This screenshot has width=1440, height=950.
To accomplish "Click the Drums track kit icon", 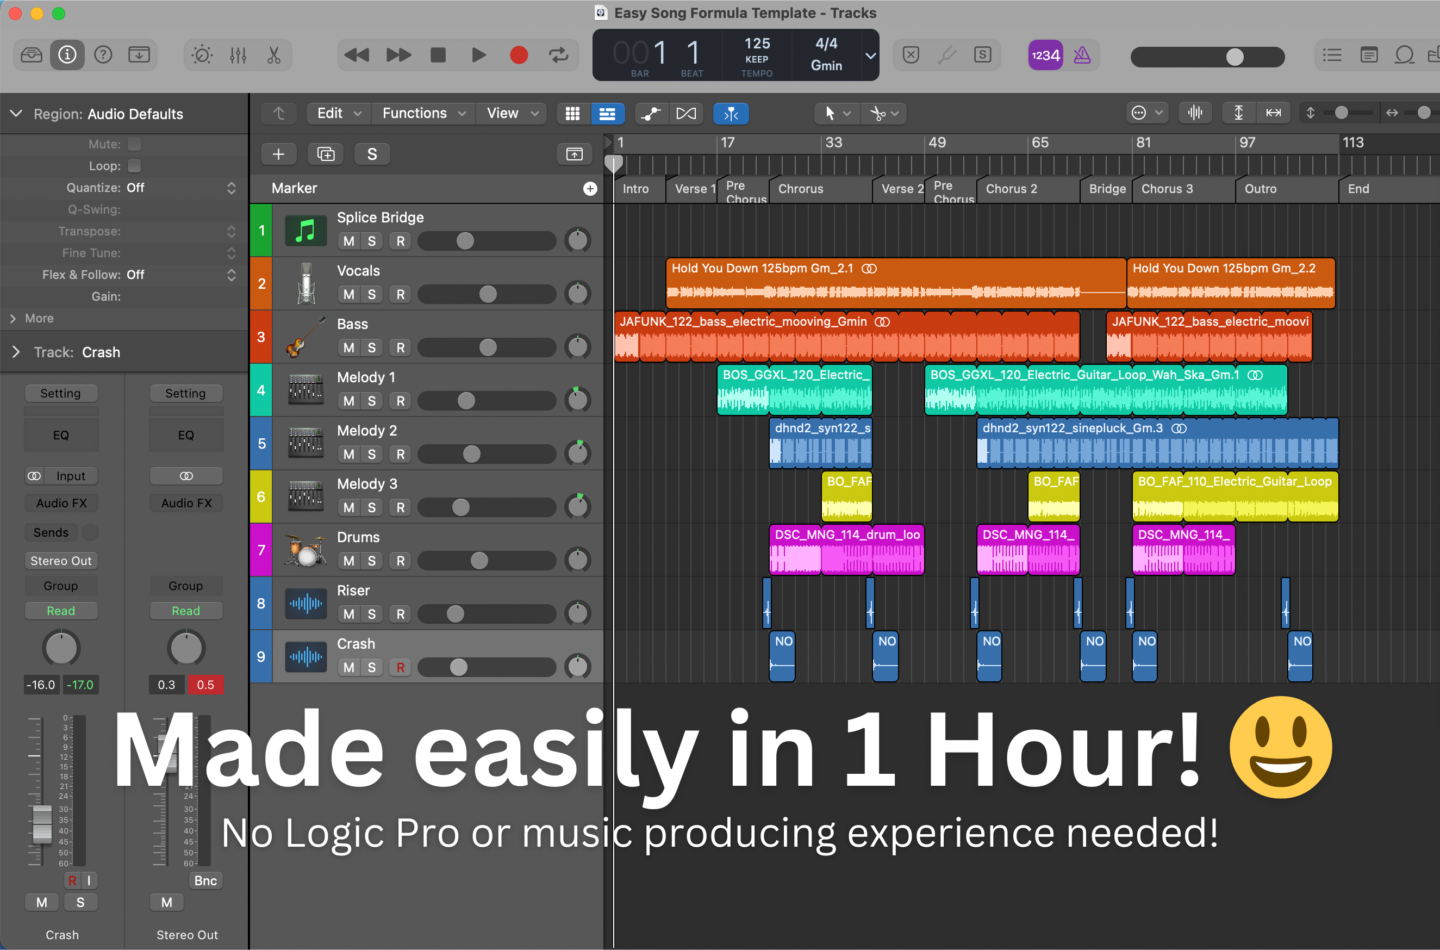I will click(306, 550).
